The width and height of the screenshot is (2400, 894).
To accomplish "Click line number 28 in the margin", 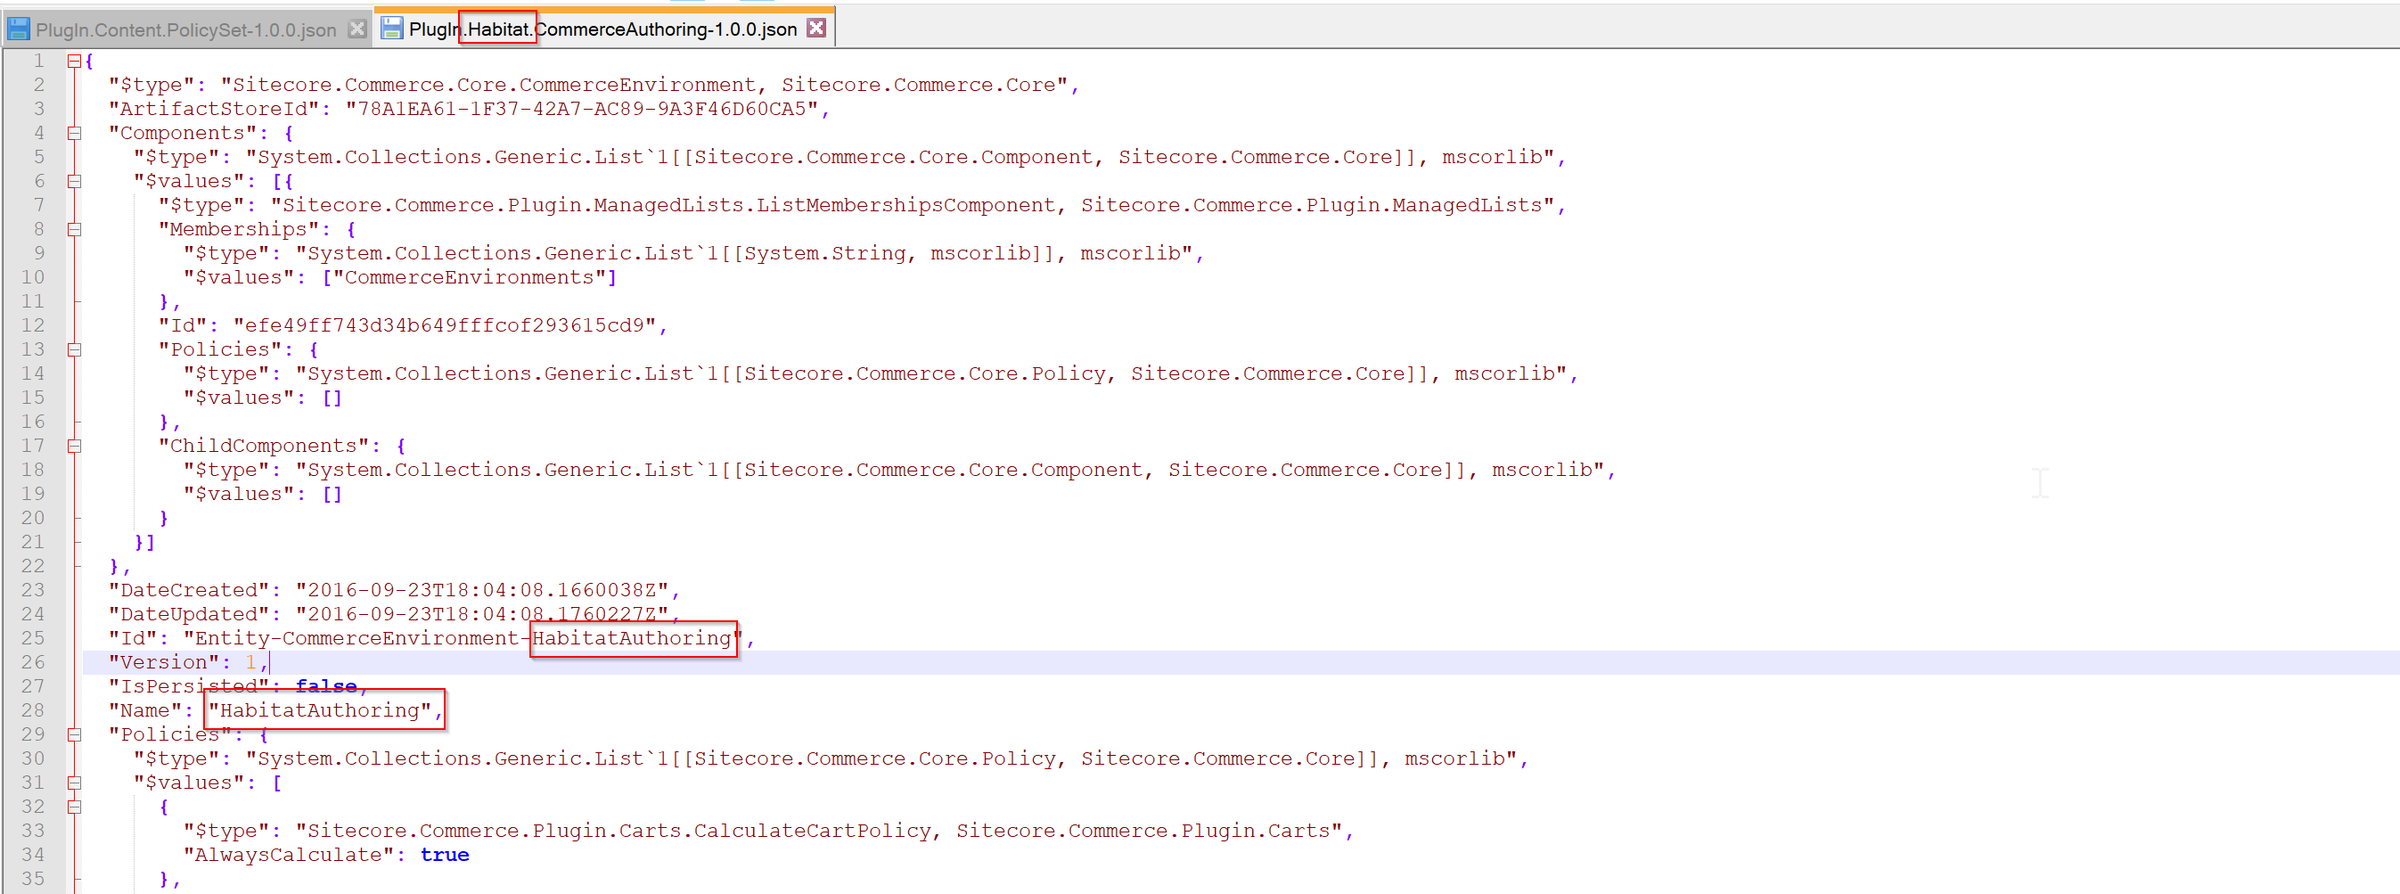I will click(x=33, y=710).
